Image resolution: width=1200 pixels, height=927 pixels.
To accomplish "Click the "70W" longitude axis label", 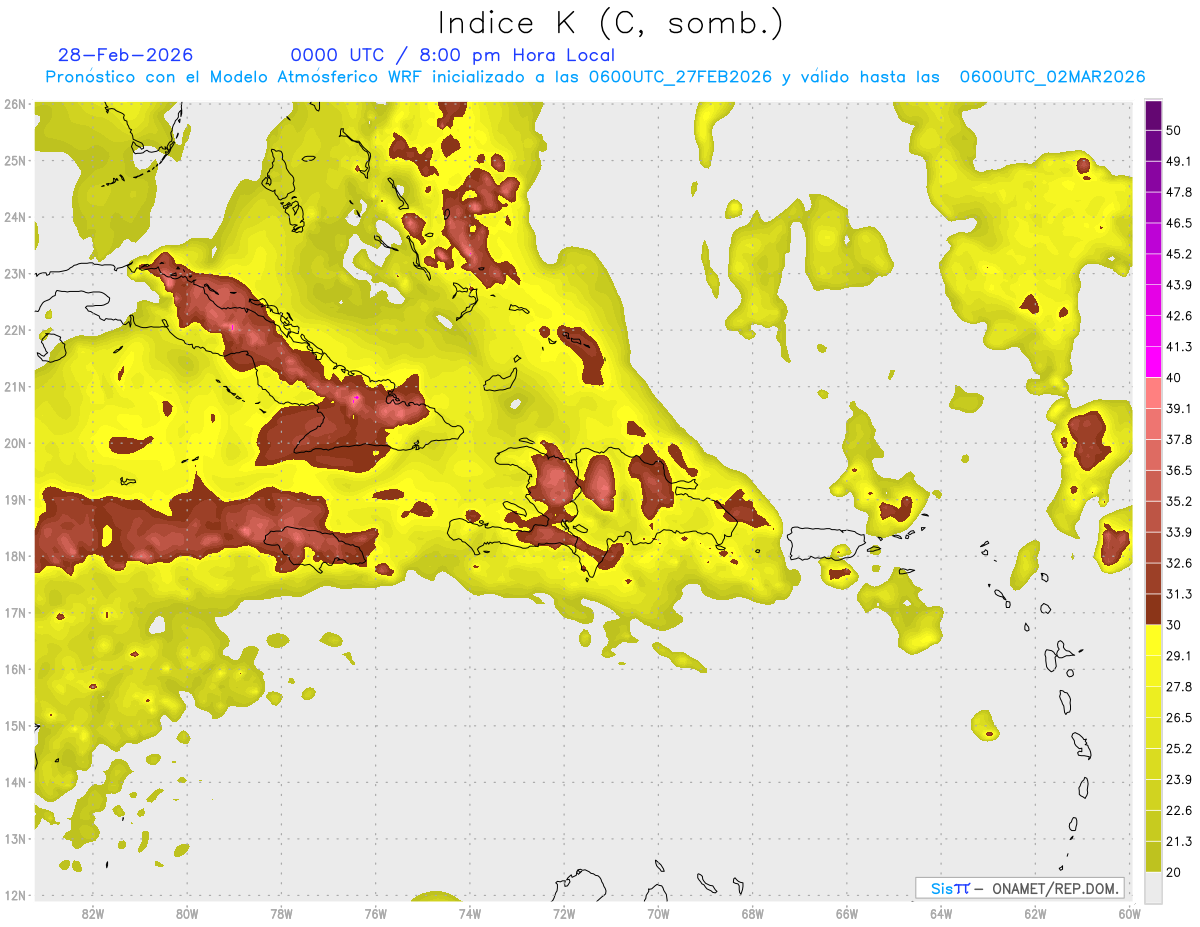I will pyautogui.click(x=658, y=913).
